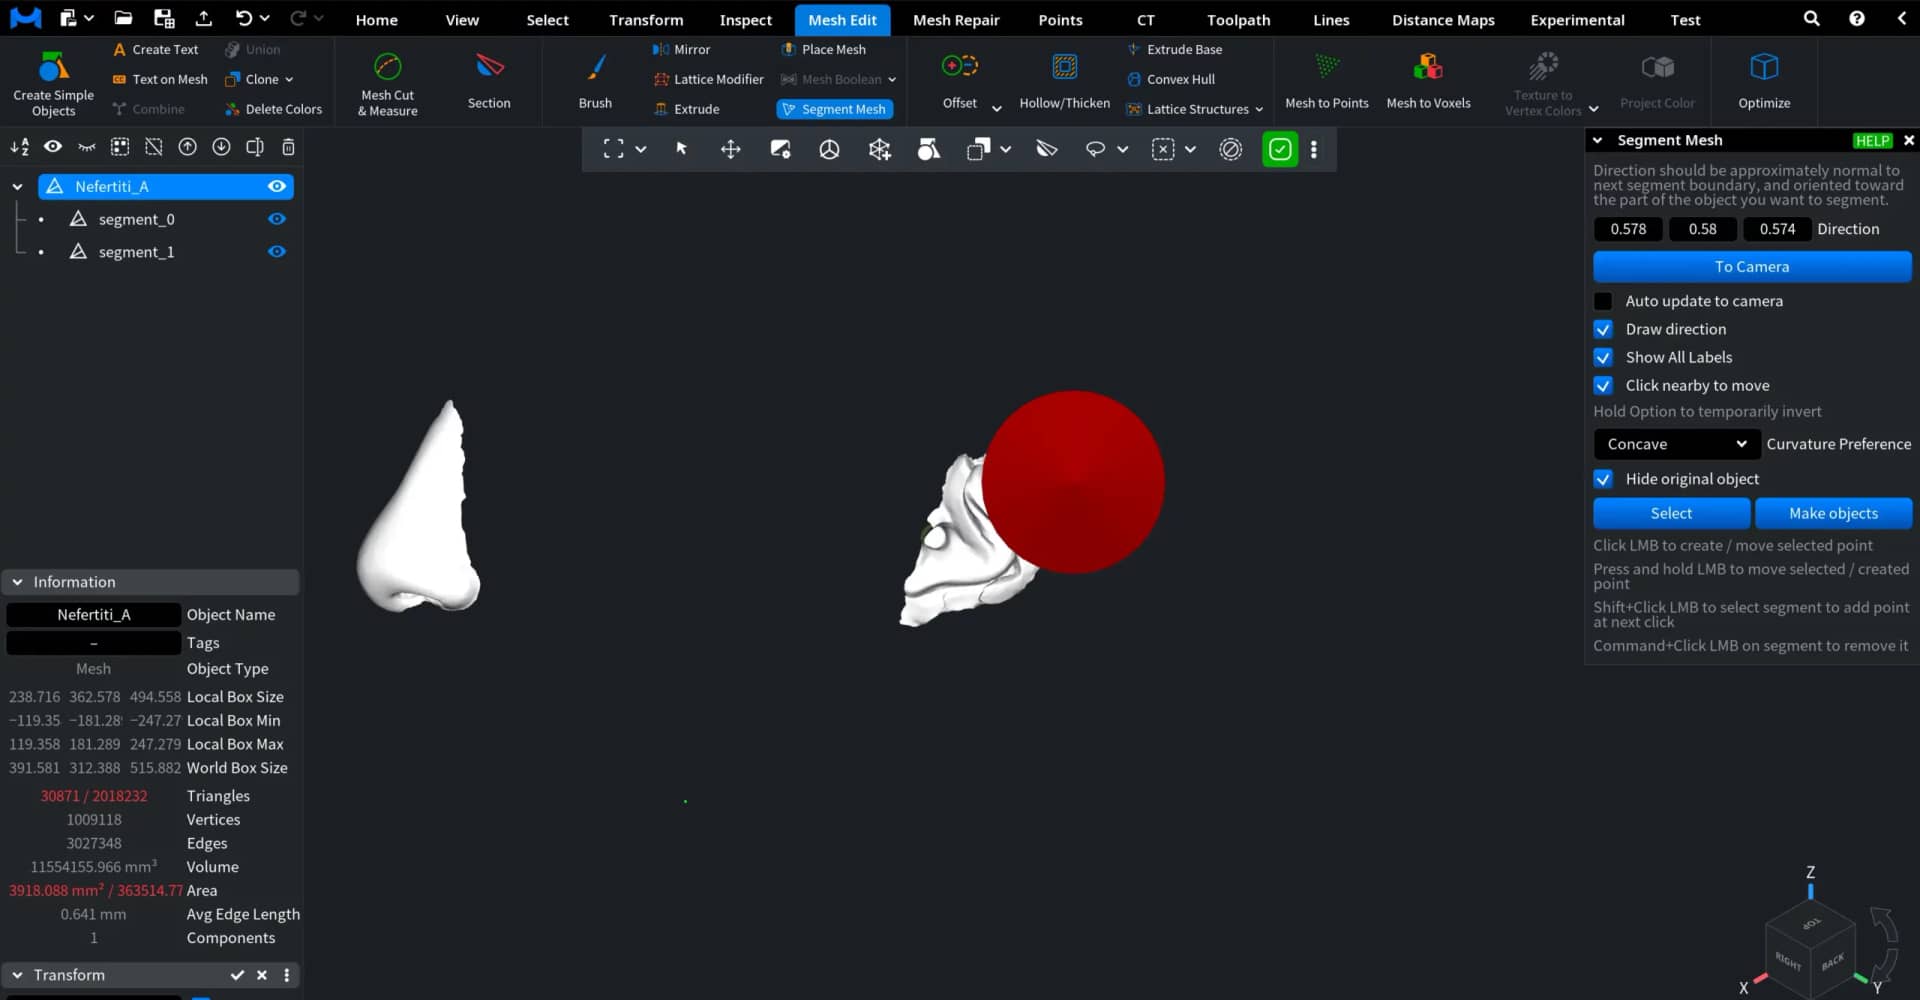Toggle the green checkmark button in viewport toolbar
This screenshot has height=1000, width=1920.
click(1280, 149)
